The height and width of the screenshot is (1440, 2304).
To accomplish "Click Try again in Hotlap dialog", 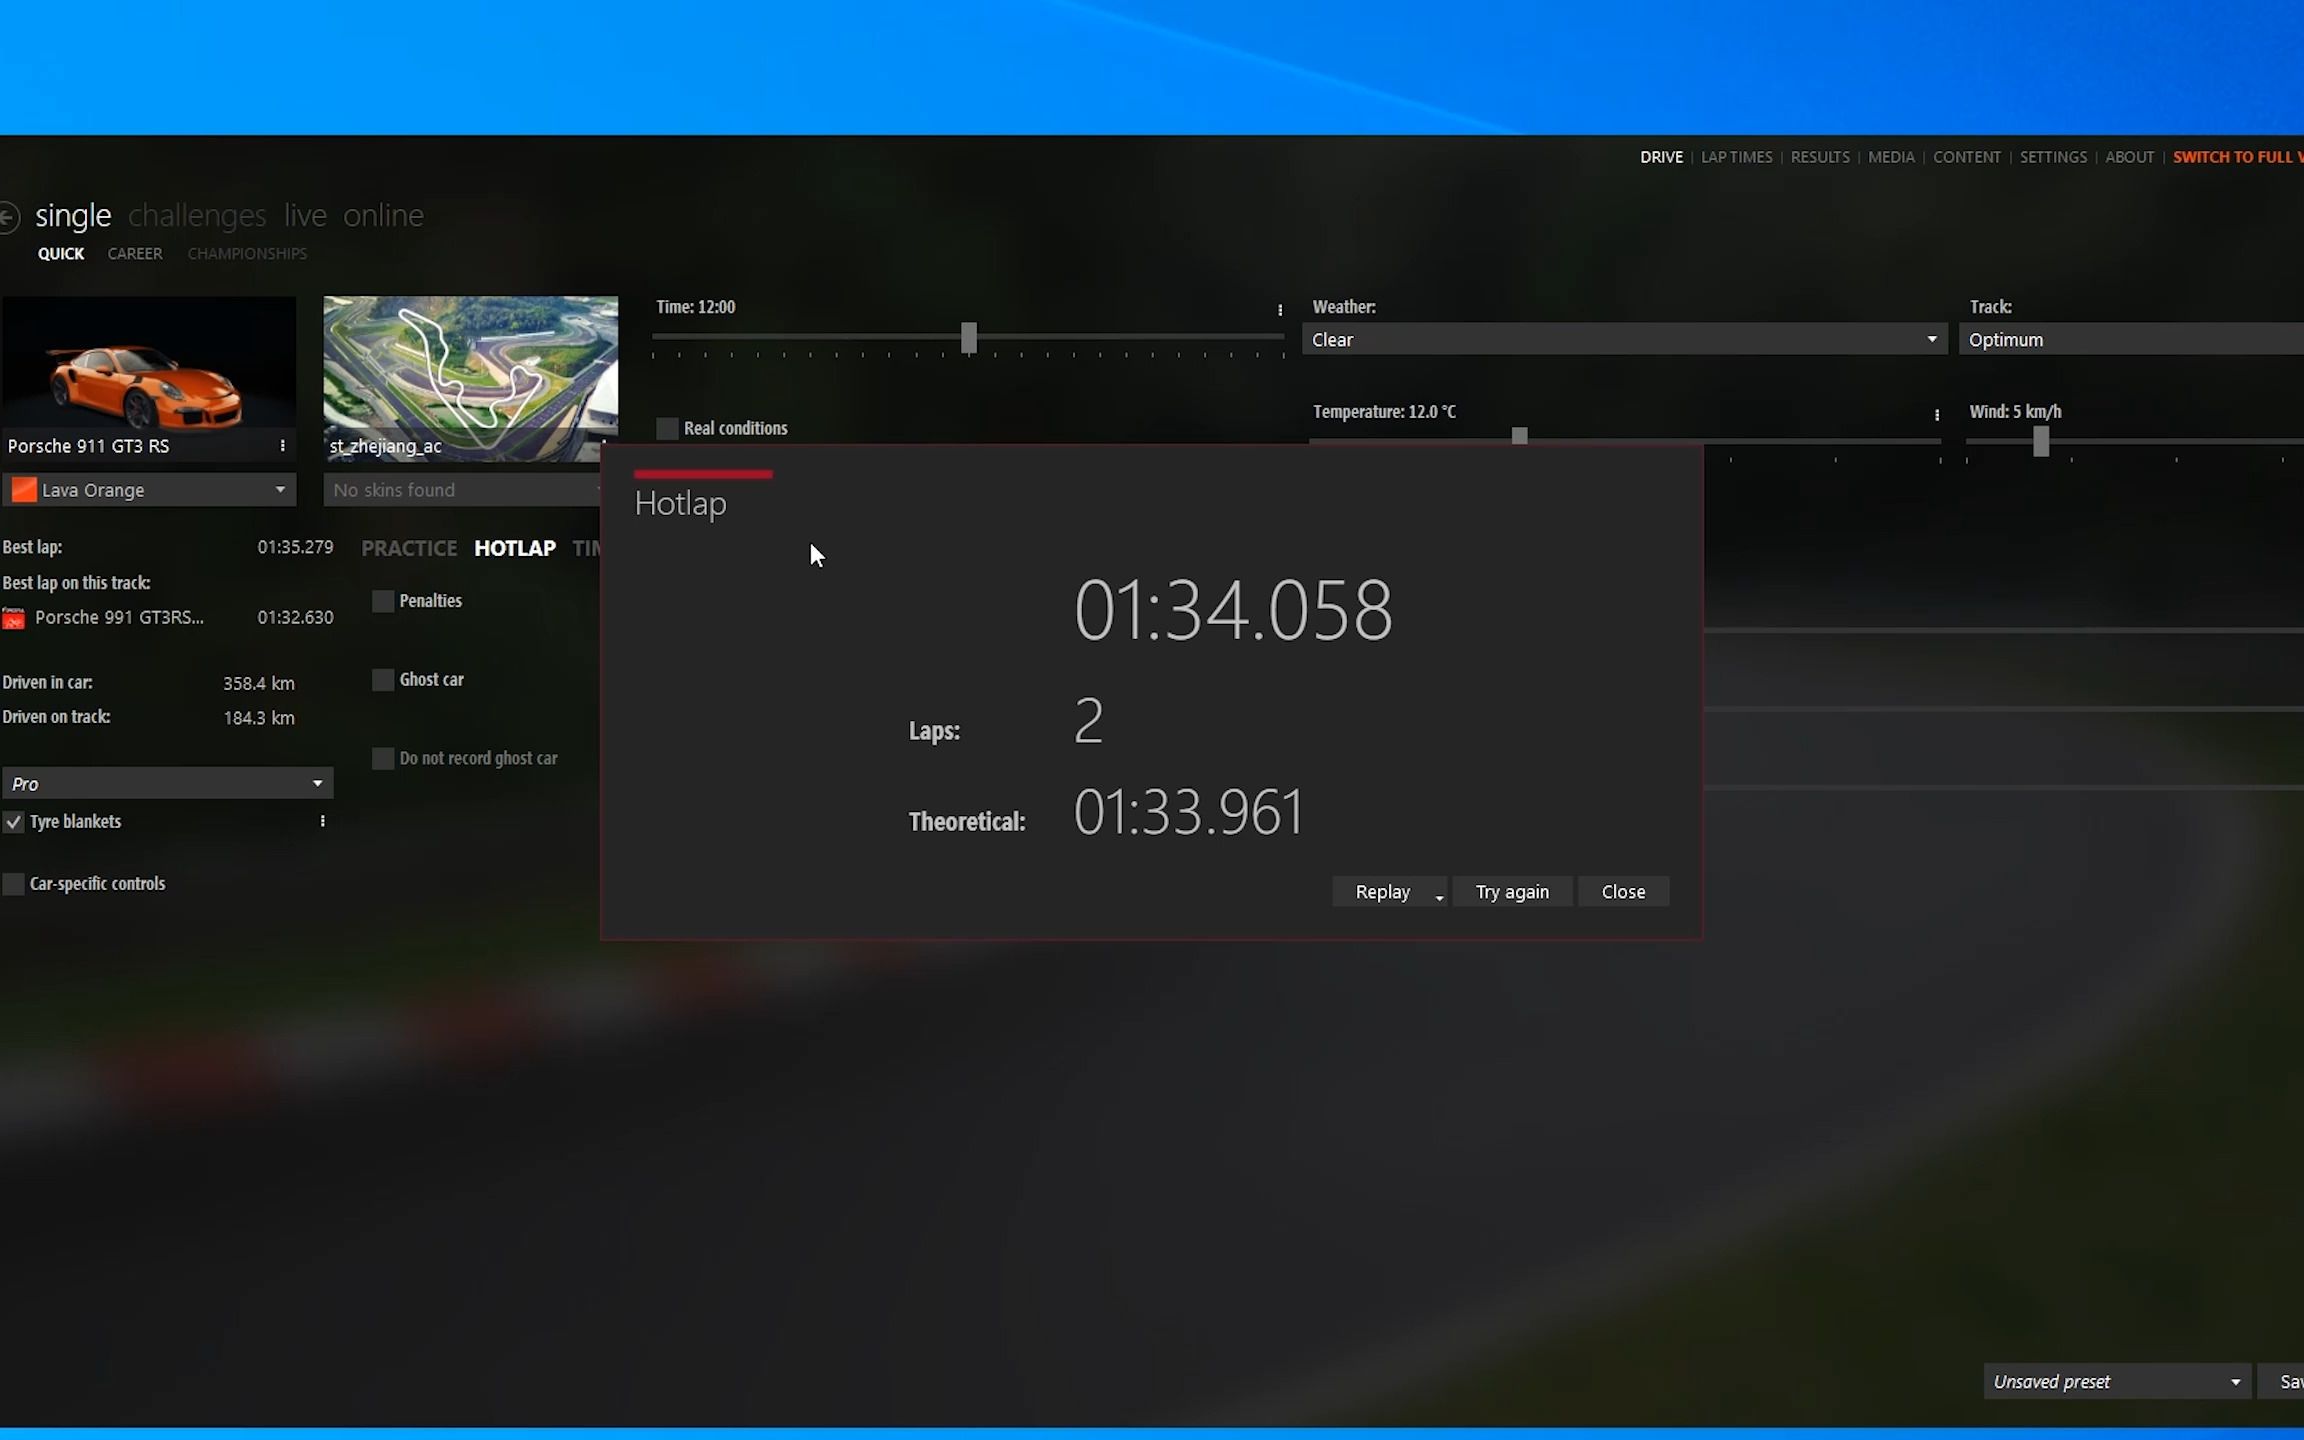I will (1512, 892).
